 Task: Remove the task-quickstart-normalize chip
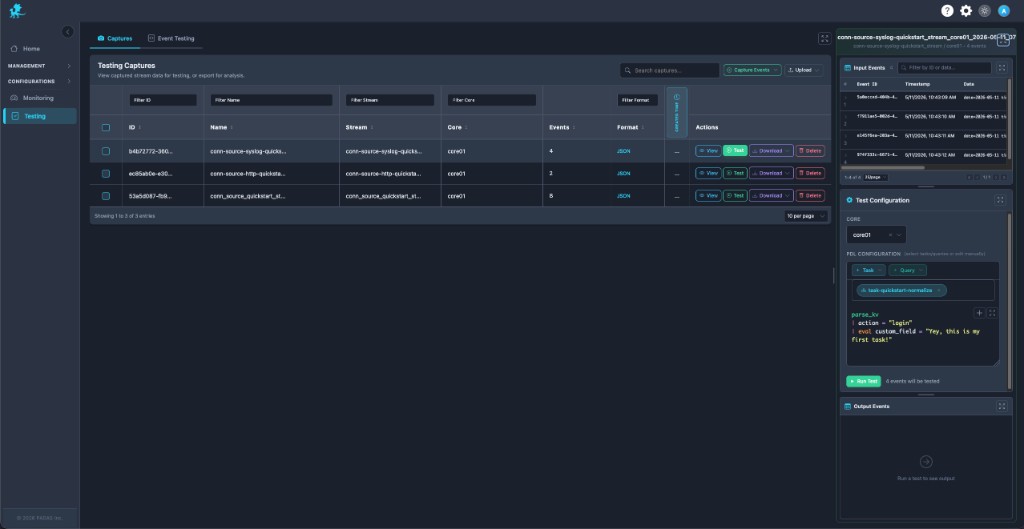click(938, 290)
